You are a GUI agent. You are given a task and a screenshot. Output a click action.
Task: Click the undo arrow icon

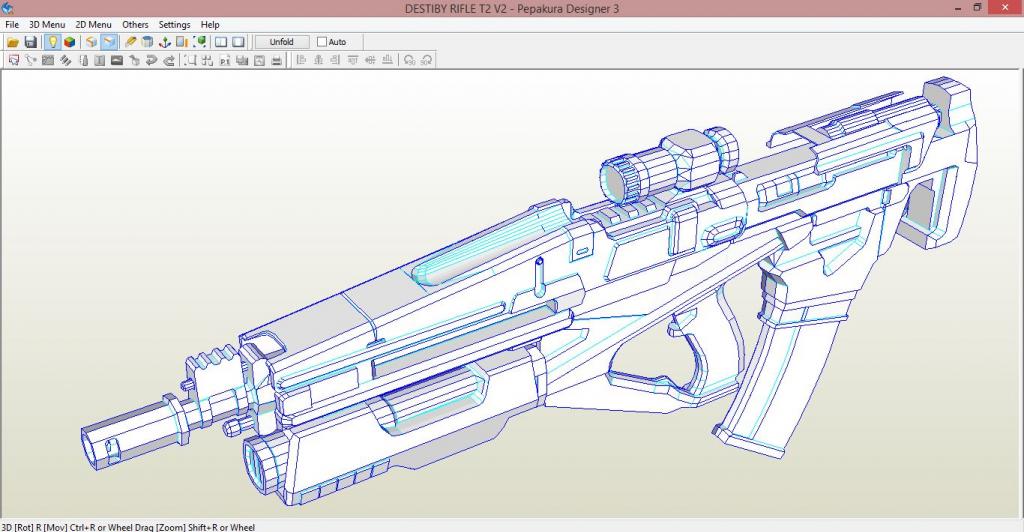(151, 60)
